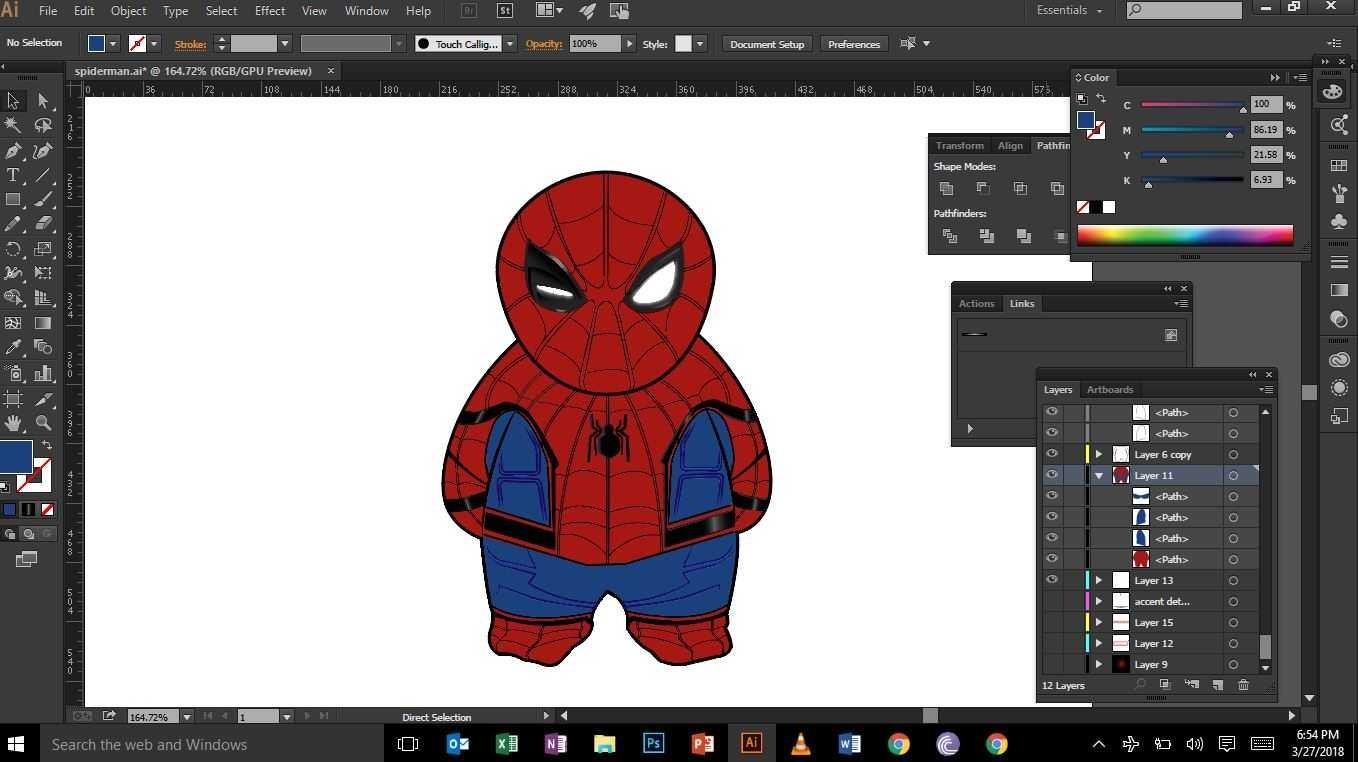Click the Divide pathfinder icon

(x=950, y=236)
